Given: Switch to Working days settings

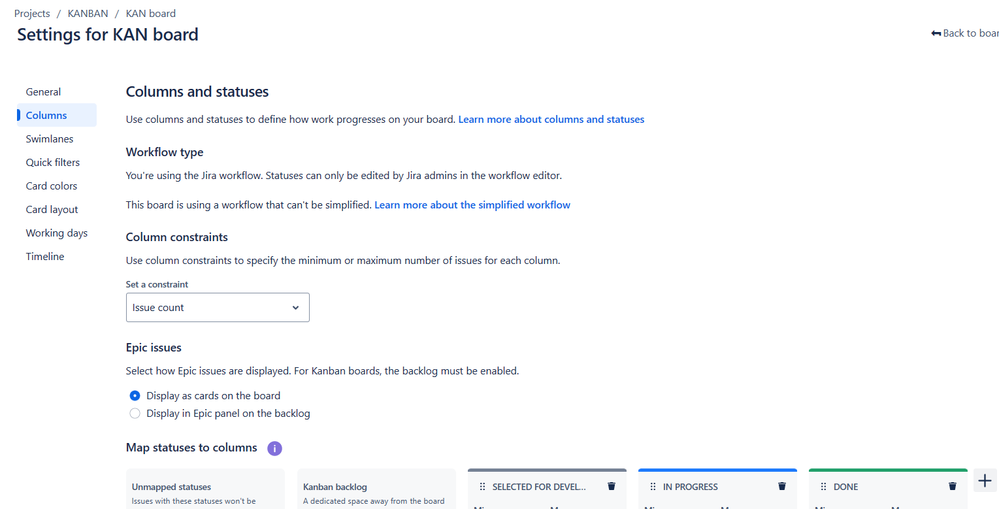Looking at the screenshot, I should click(57, 233).
